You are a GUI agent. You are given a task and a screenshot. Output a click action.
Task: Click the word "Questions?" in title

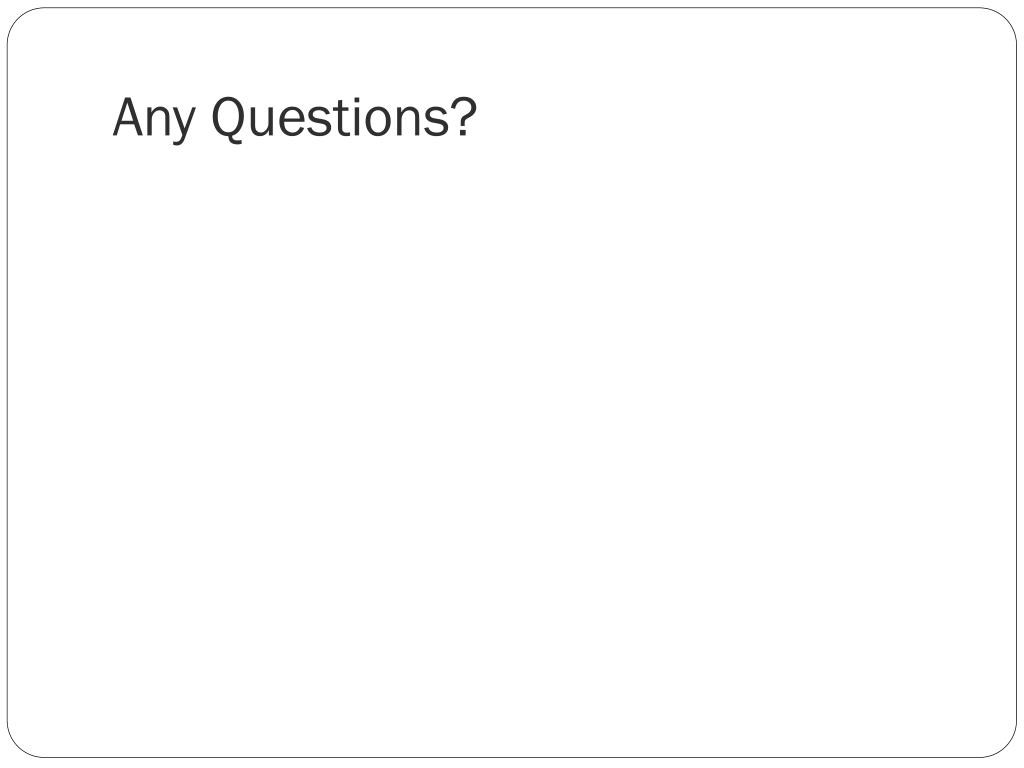coord(344,118)
